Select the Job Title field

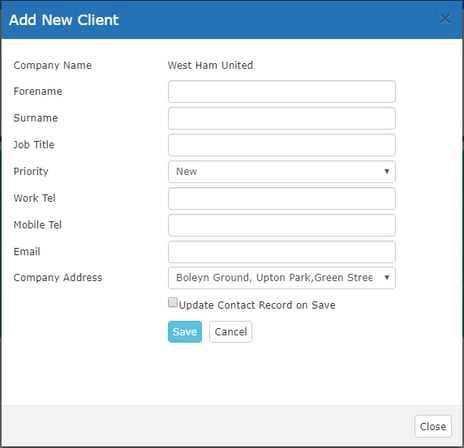(282, 145)
